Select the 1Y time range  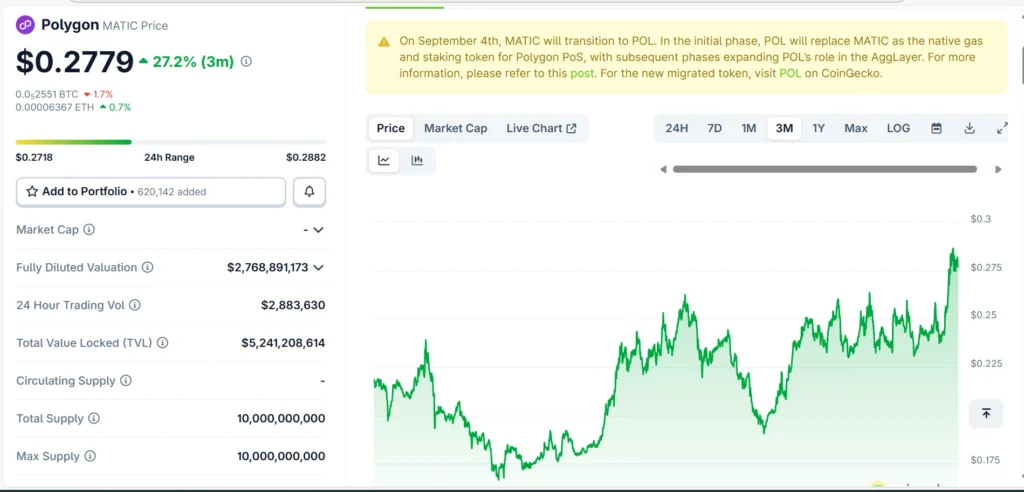[818, 128]
